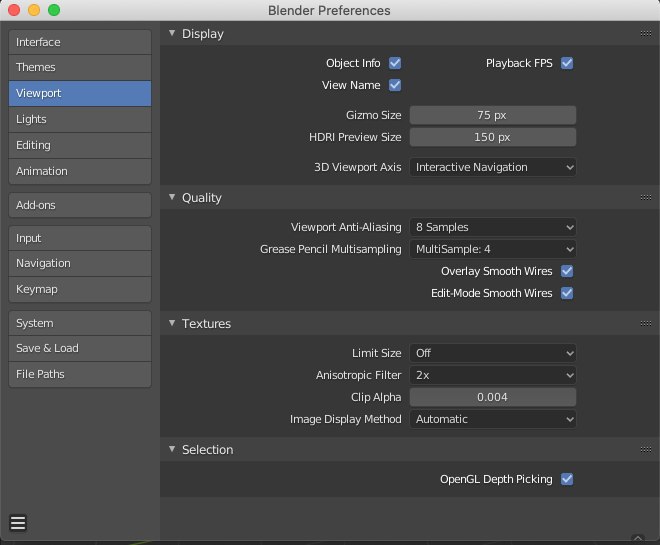
Task: Collapse the Display panel
Action: pos(172,33)
